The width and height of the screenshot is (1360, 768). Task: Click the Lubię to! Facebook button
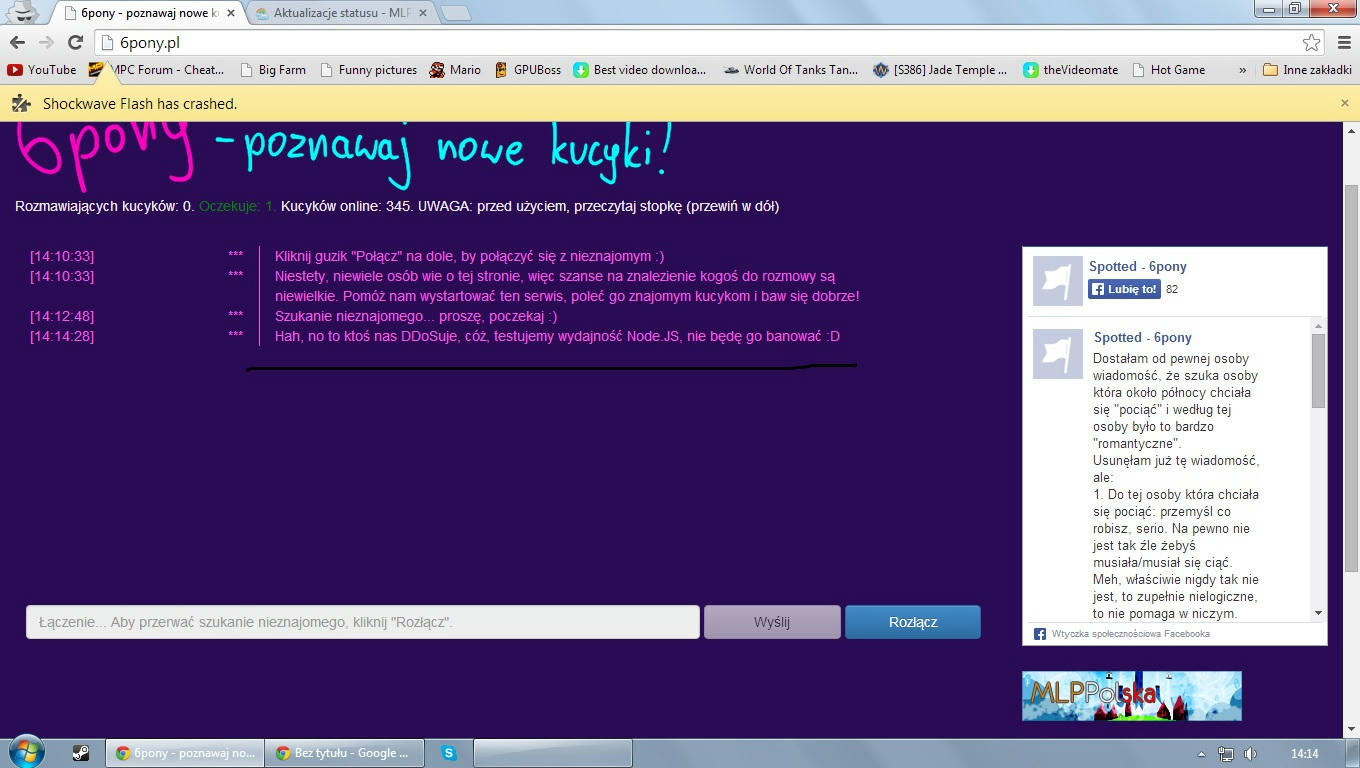1124,289
